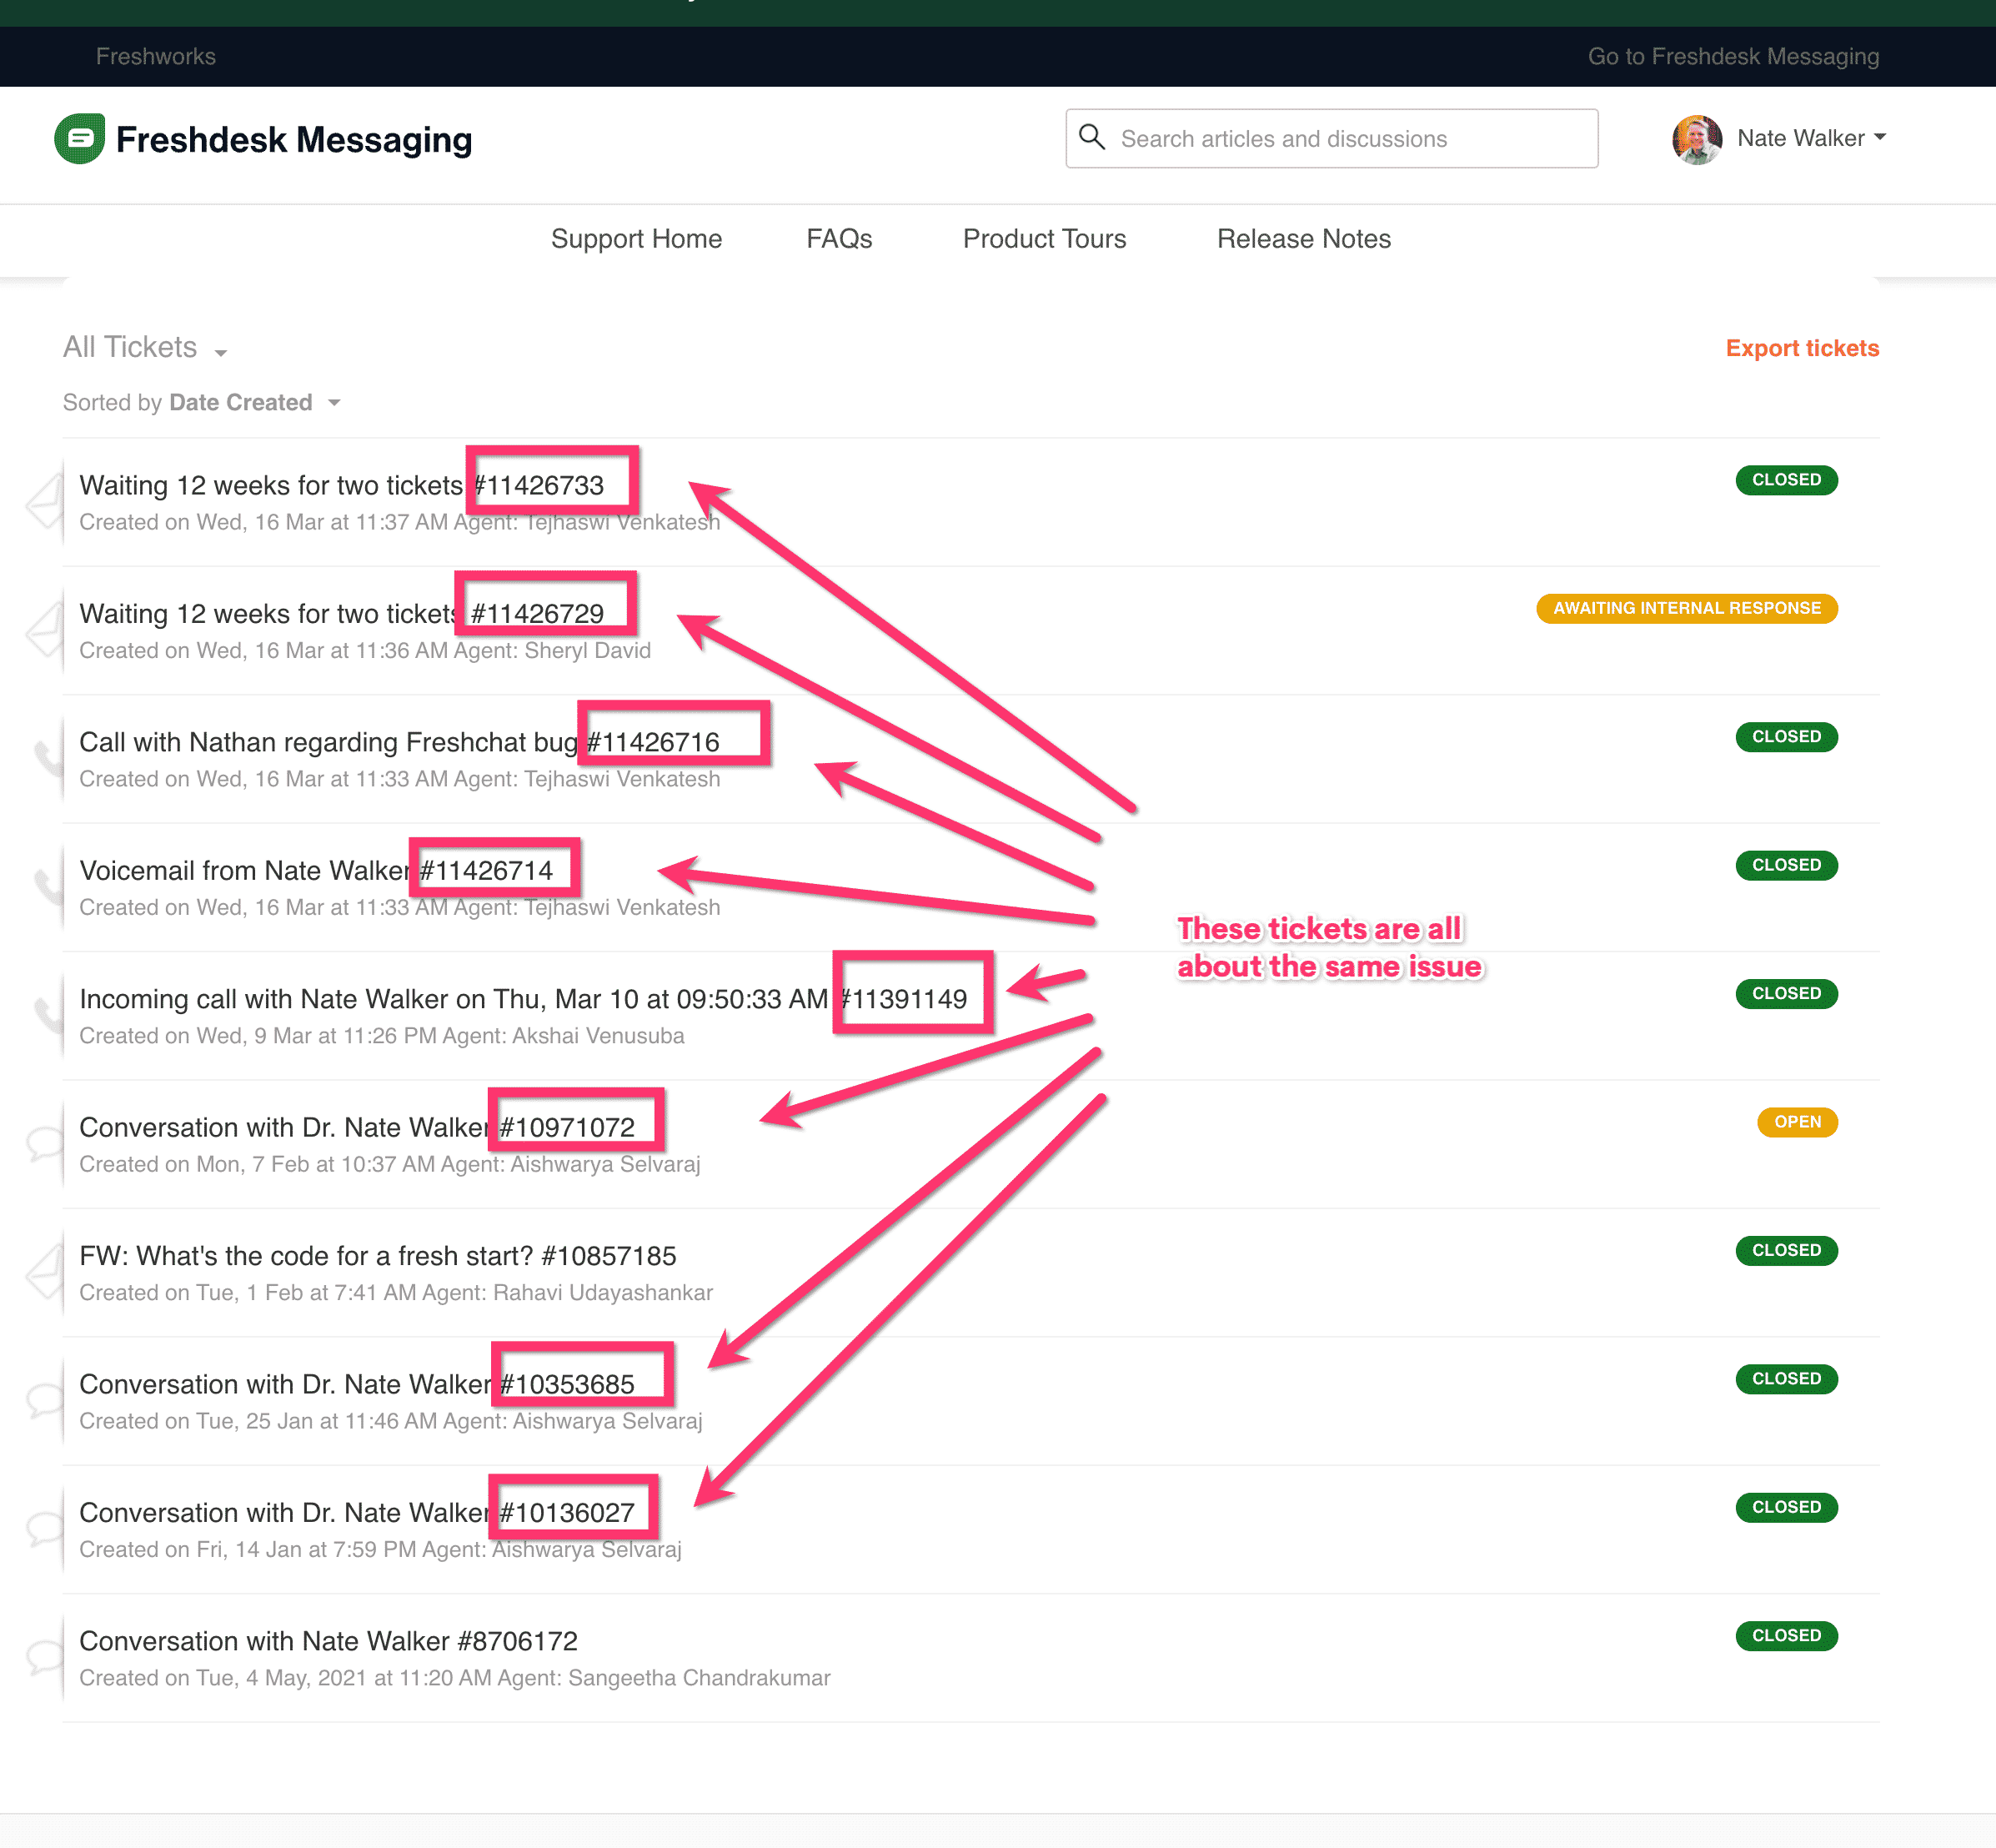Viewport: 1996px width, 1848px height.
Task: Expand the All Tickets filter dropdown
Action: 146,347
